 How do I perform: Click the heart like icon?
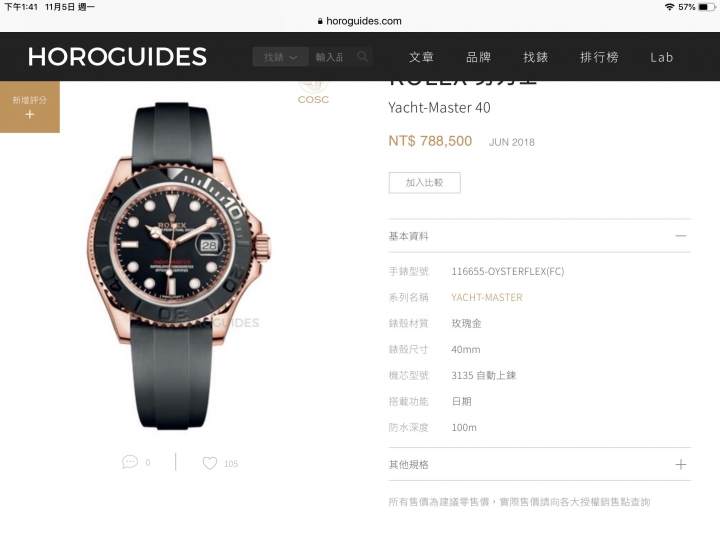pyautogui.click(x=210, y=463)
